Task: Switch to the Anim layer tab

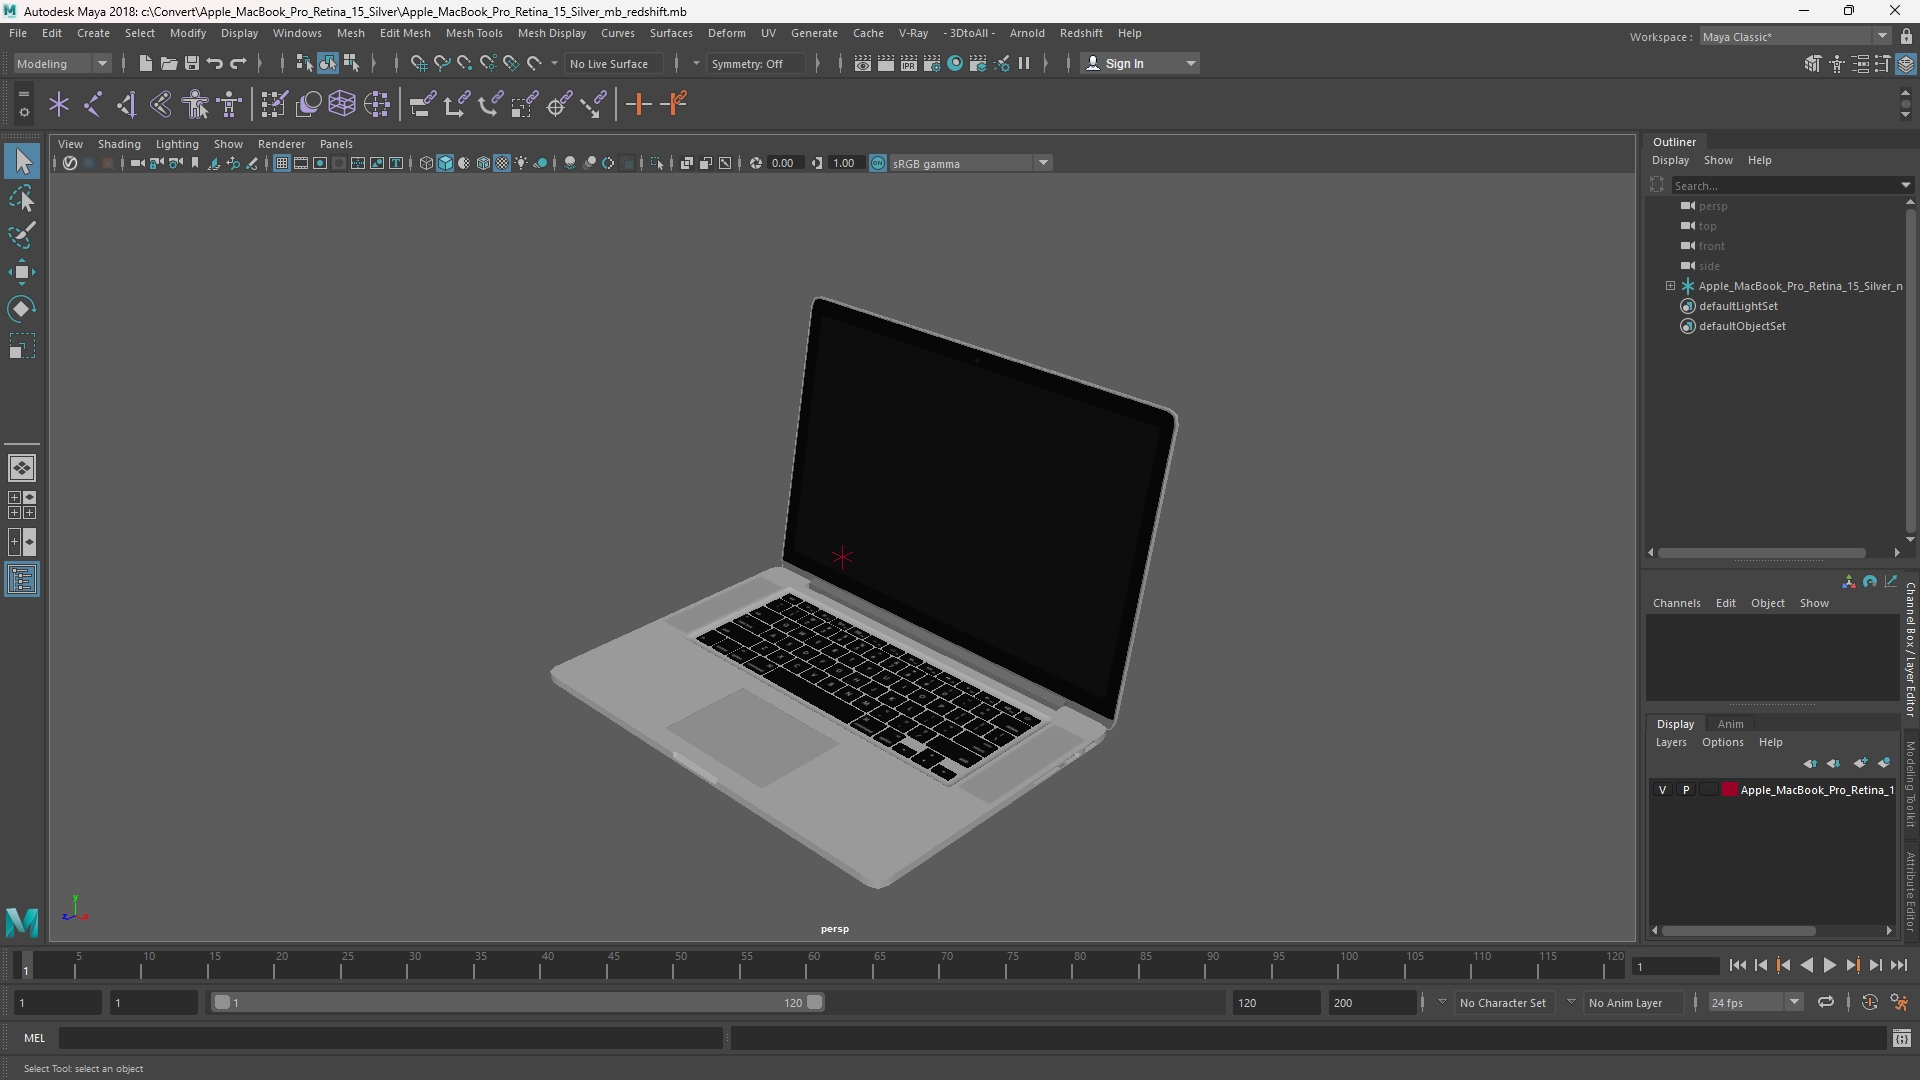Action: [1730, 724]
